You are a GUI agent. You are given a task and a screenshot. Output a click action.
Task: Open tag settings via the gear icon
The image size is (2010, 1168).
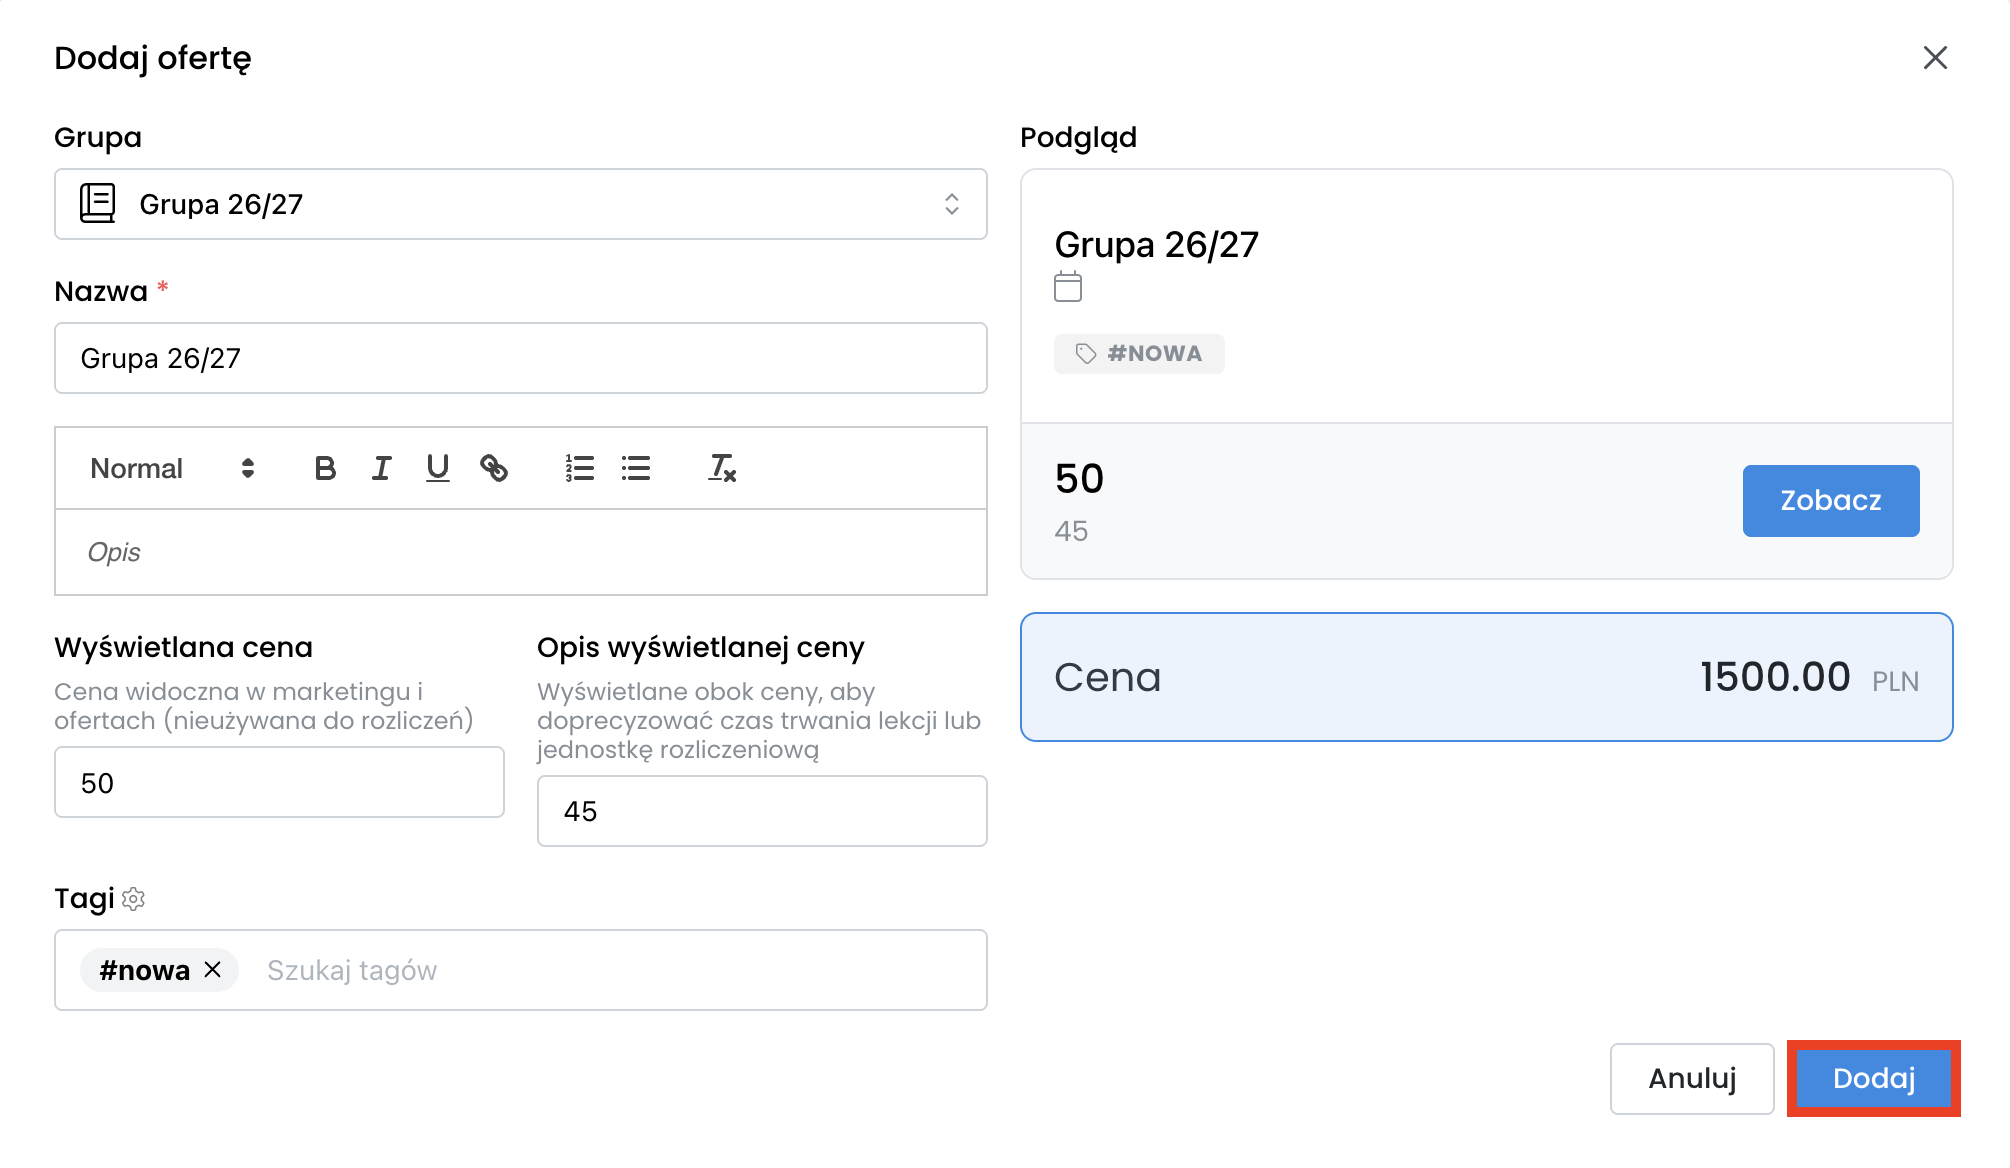coord(134,899)
